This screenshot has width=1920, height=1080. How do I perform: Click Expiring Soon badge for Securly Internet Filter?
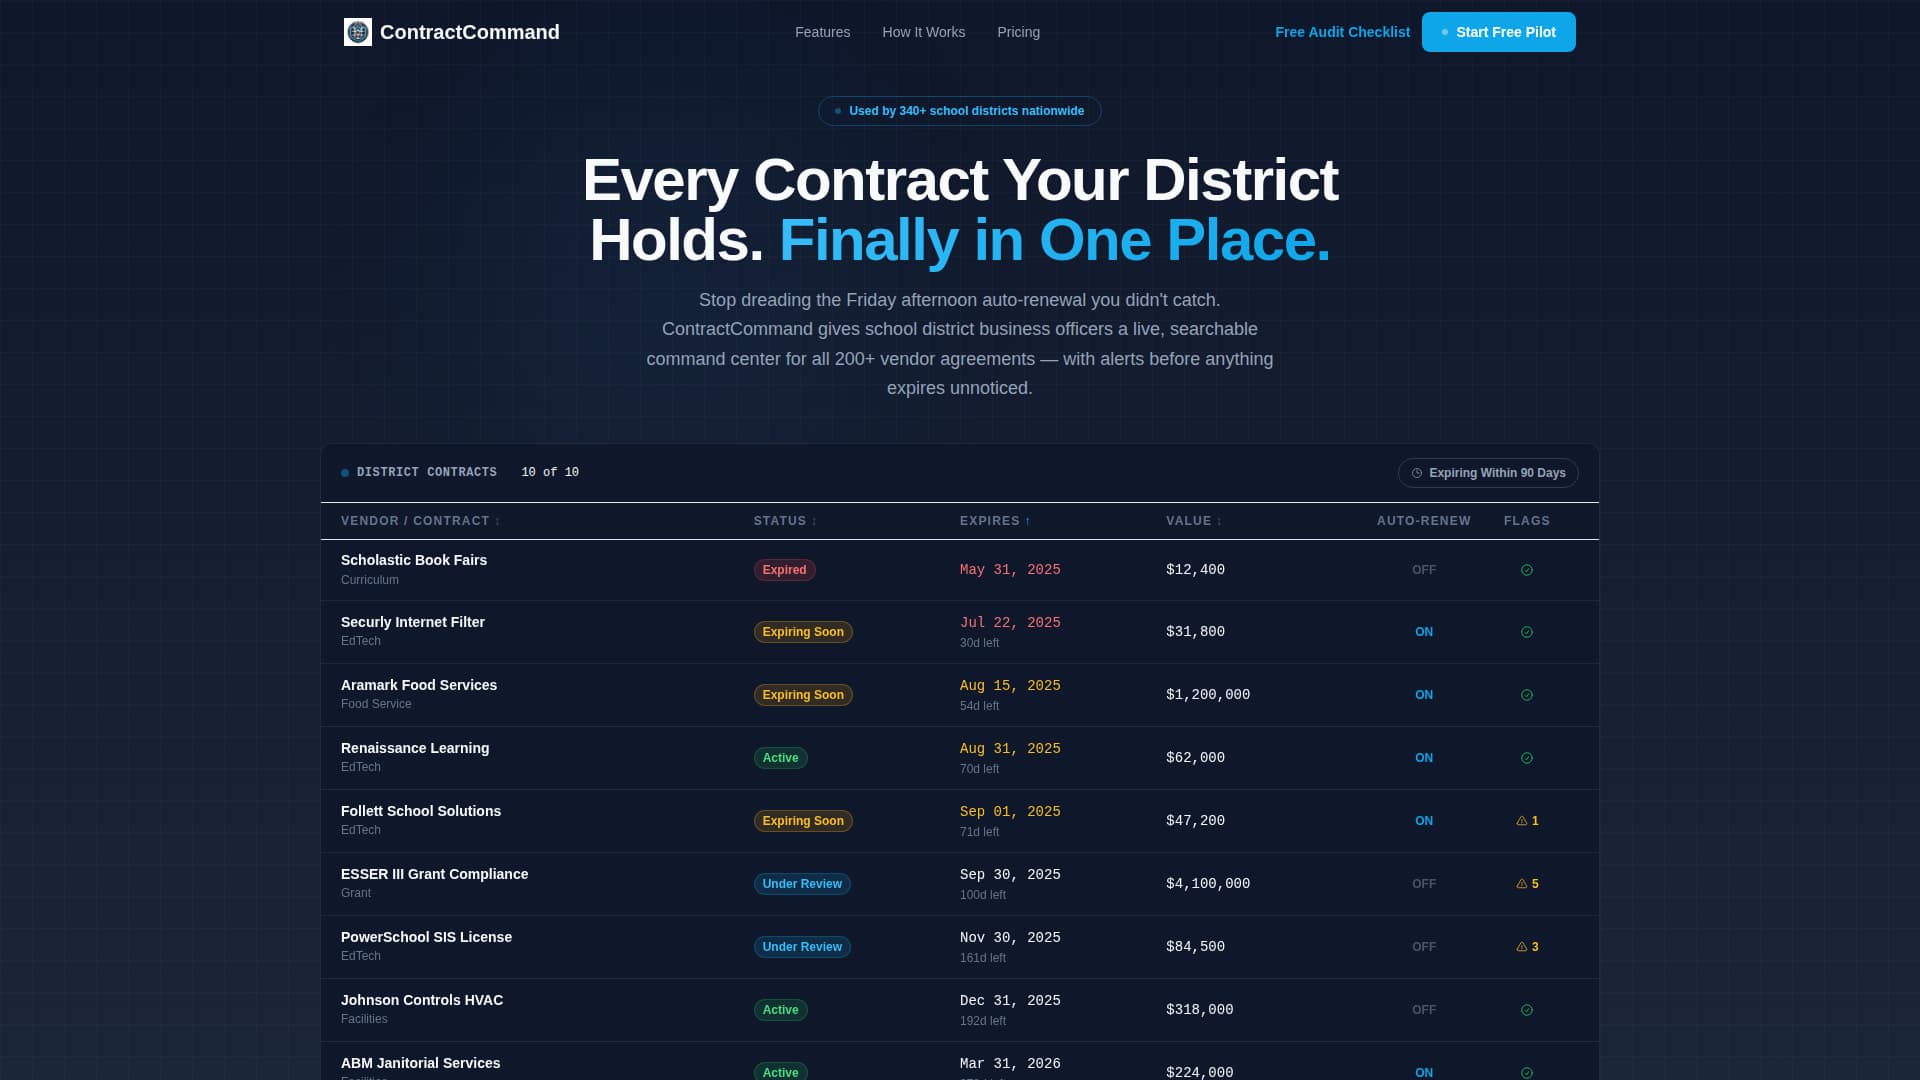(x=803, y=632)
